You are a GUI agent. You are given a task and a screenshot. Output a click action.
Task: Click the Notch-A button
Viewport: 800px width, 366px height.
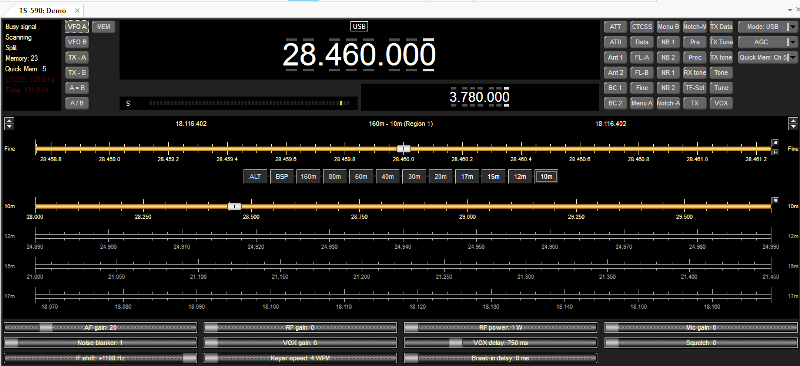668,103
